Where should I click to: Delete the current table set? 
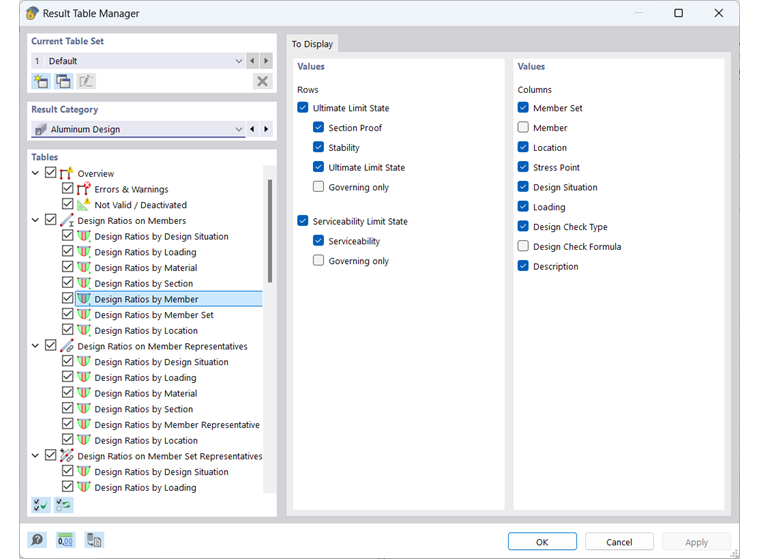[262, 81]
